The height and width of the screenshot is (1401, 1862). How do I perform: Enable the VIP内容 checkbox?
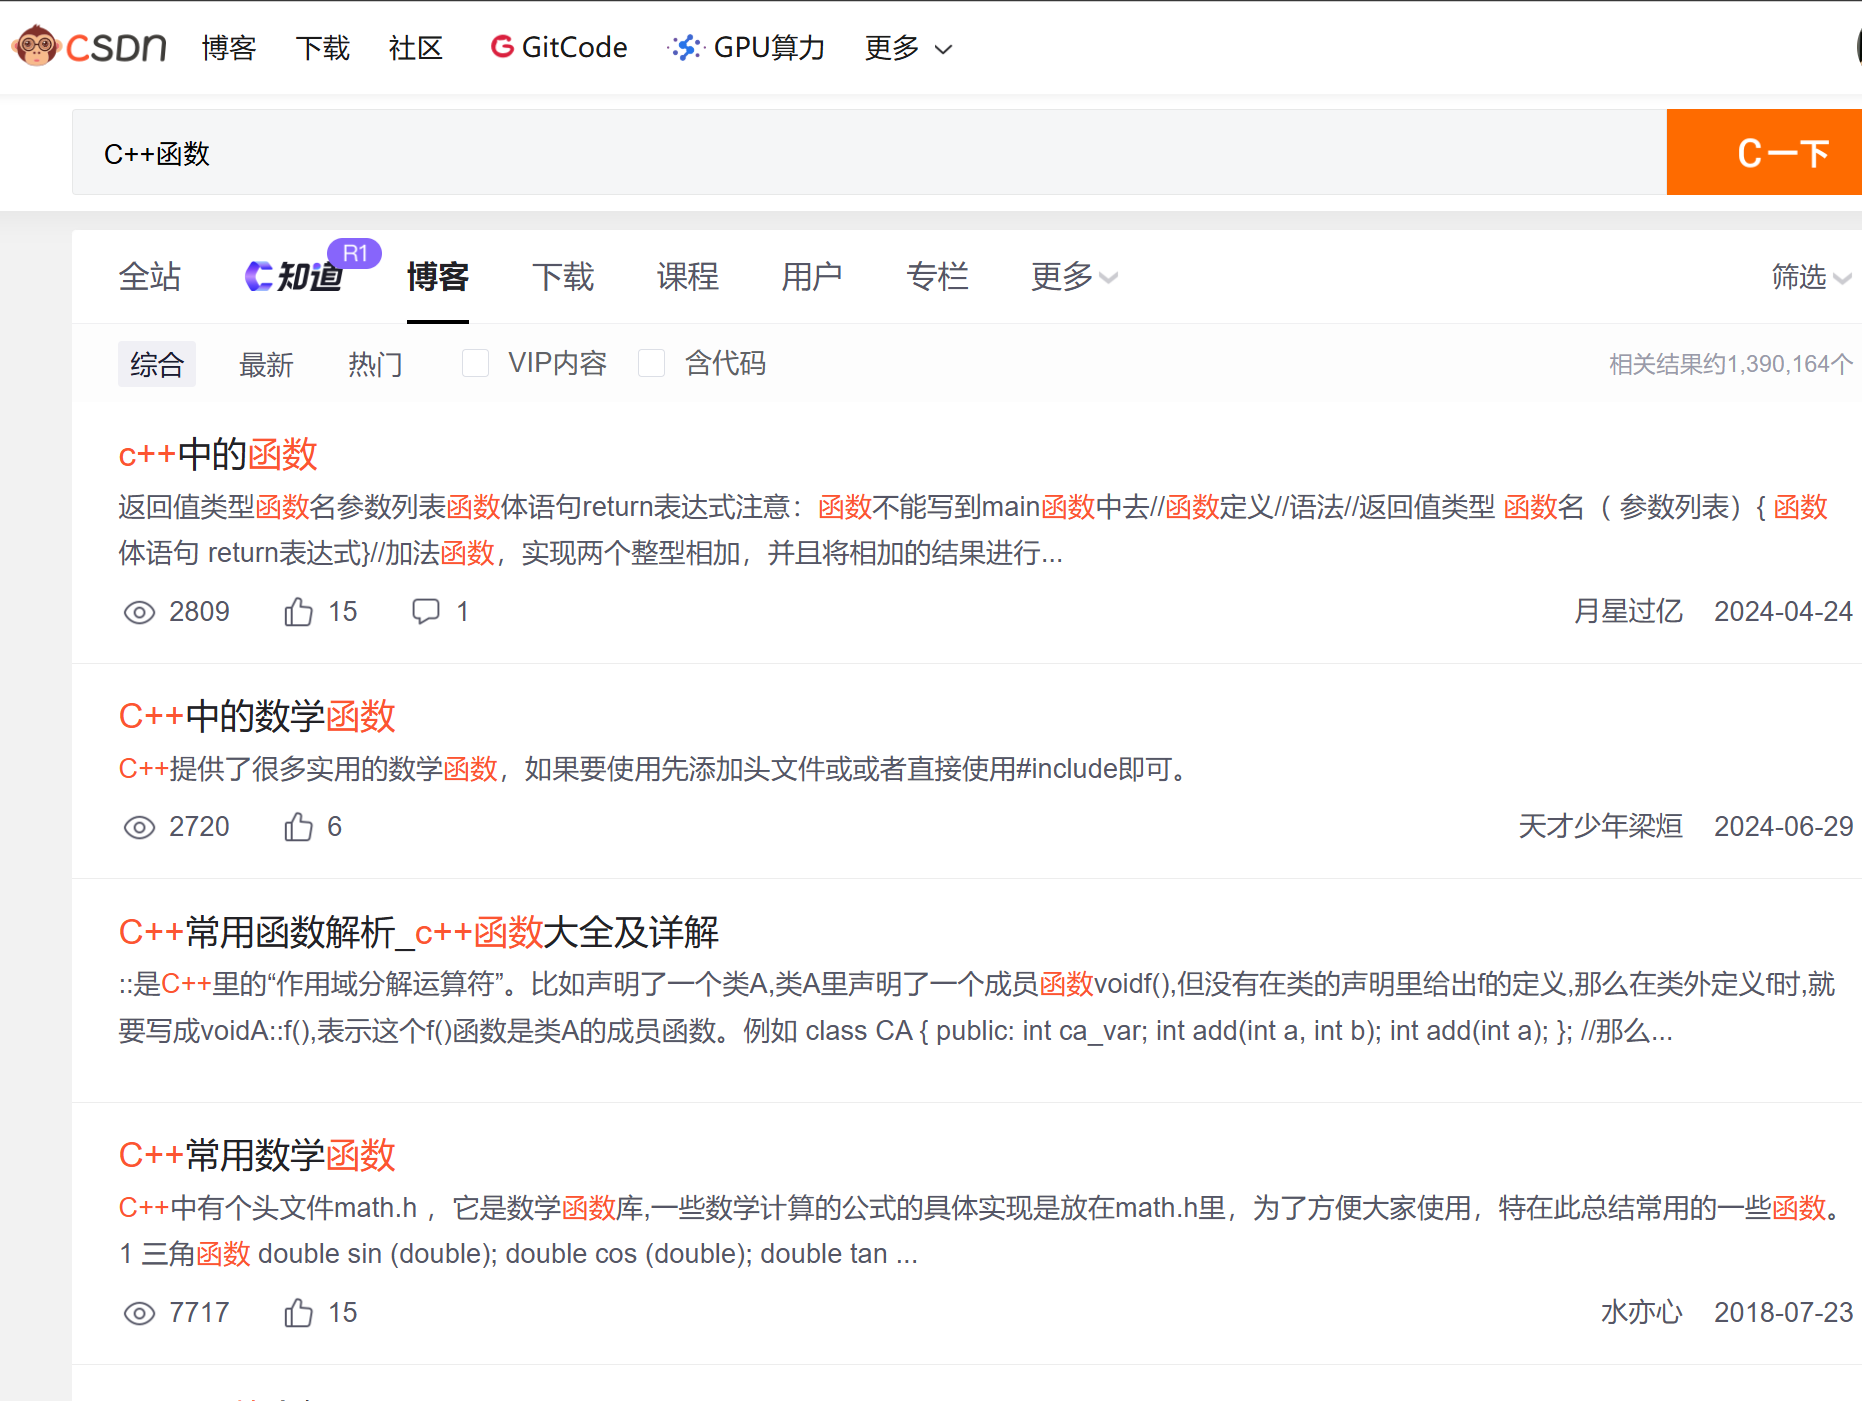[x=476, y=363]
